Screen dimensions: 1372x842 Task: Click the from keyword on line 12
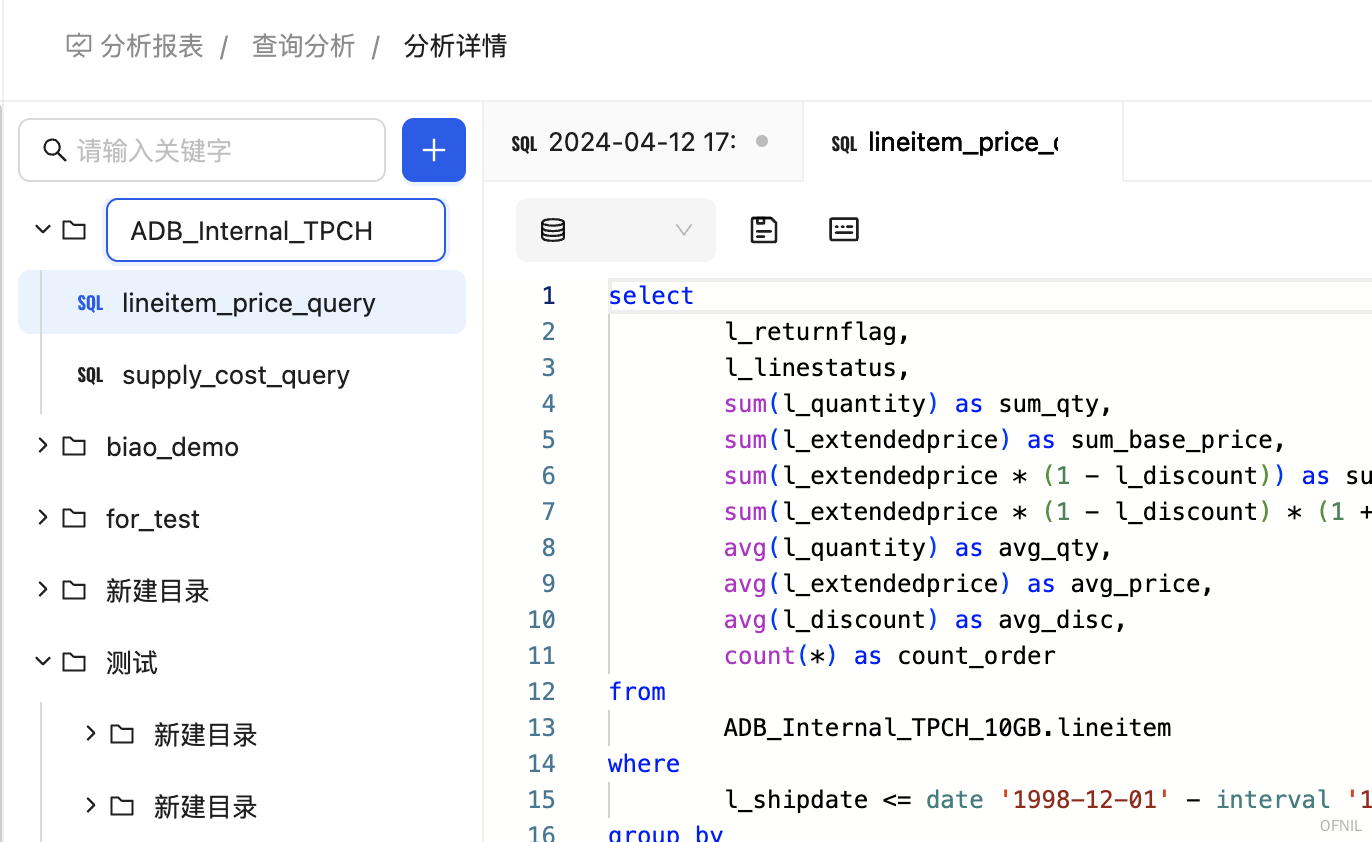(637, 691)
